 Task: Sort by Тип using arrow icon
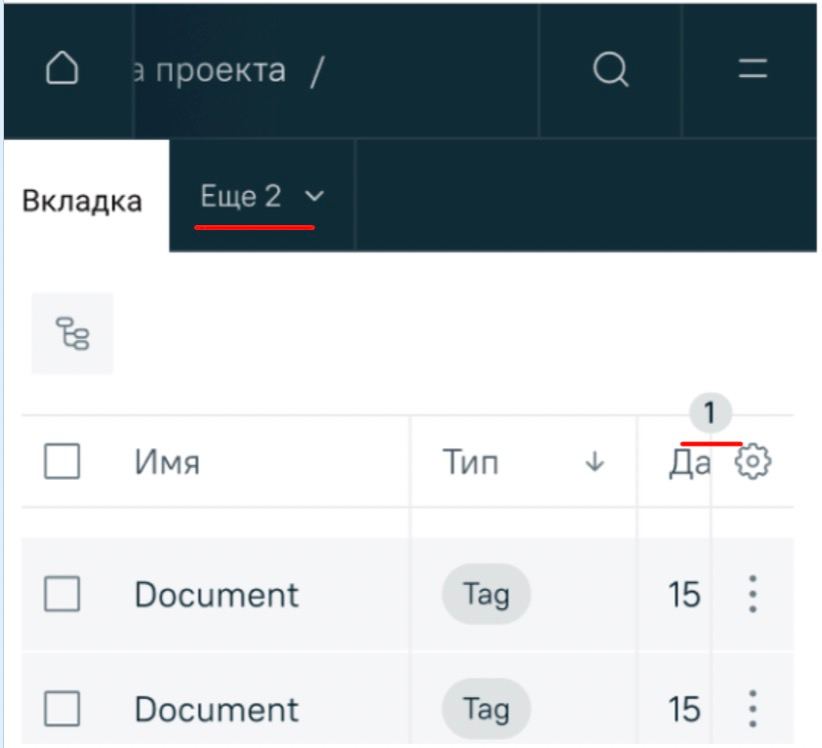(595, 462)
